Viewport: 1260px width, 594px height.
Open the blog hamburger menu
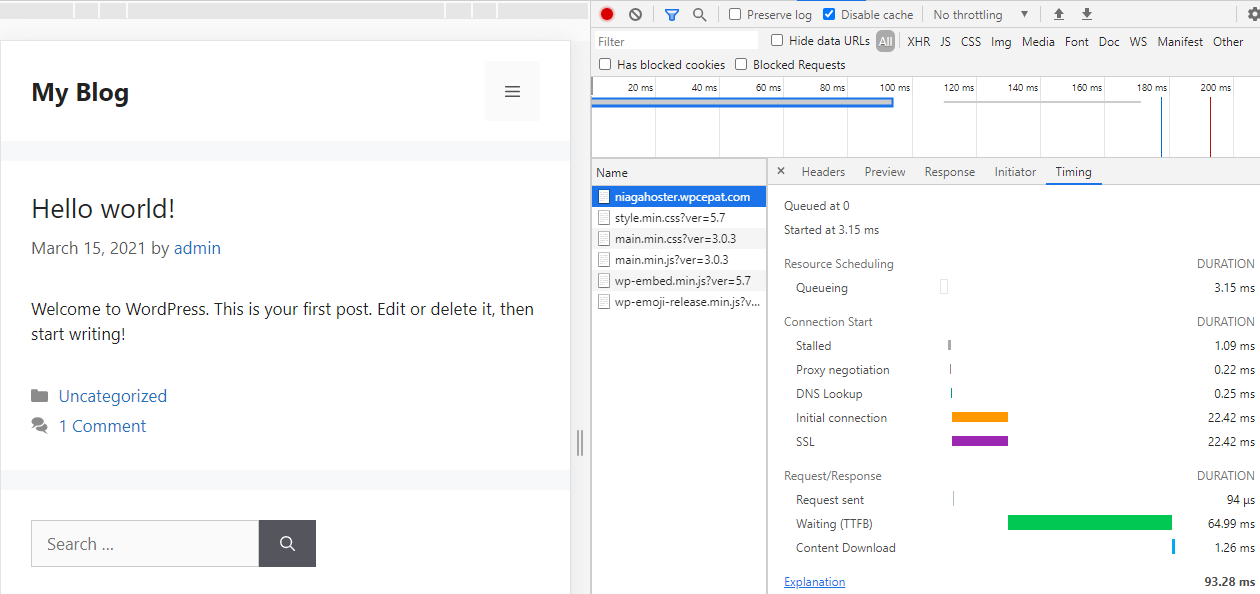pos(512,91)
